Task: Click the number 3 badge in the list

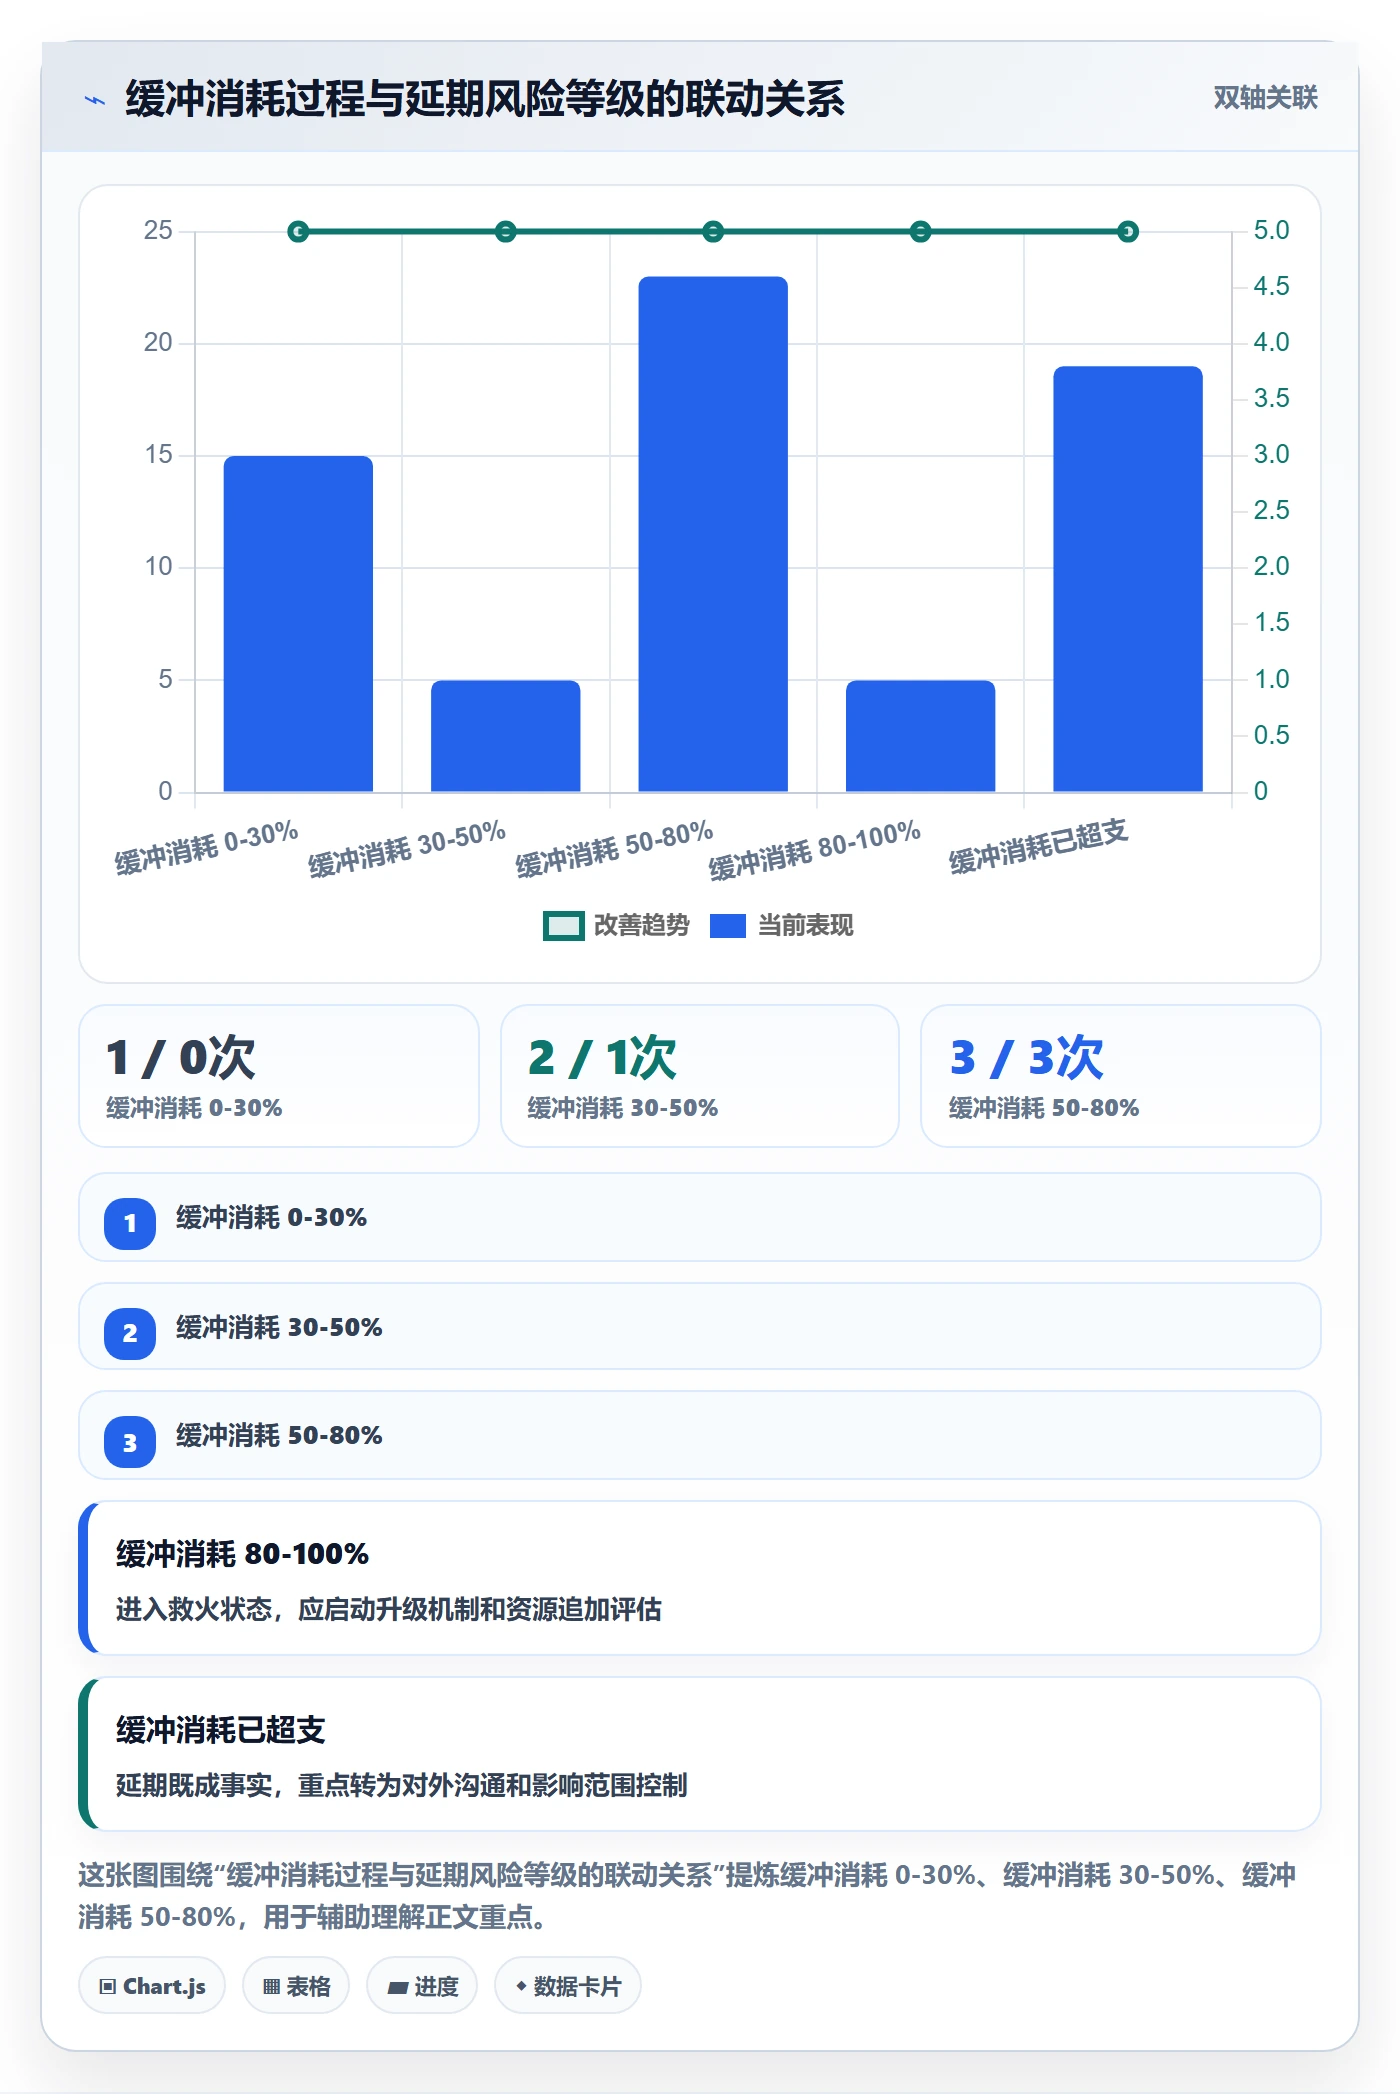Action: (x=130, y=1443)
